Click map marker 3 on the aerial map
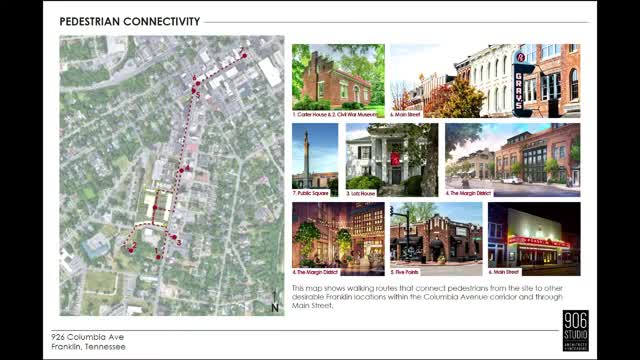Screen dimensions: 640x360 click(x=174, y=237)
